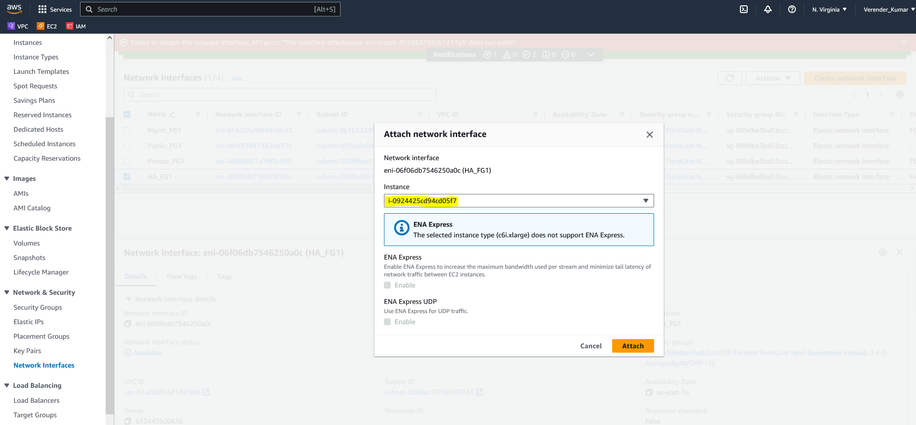This screenshot has height=425, width=916.
Task: Open Load Balancers in sidebar
Action: [36, 400]
